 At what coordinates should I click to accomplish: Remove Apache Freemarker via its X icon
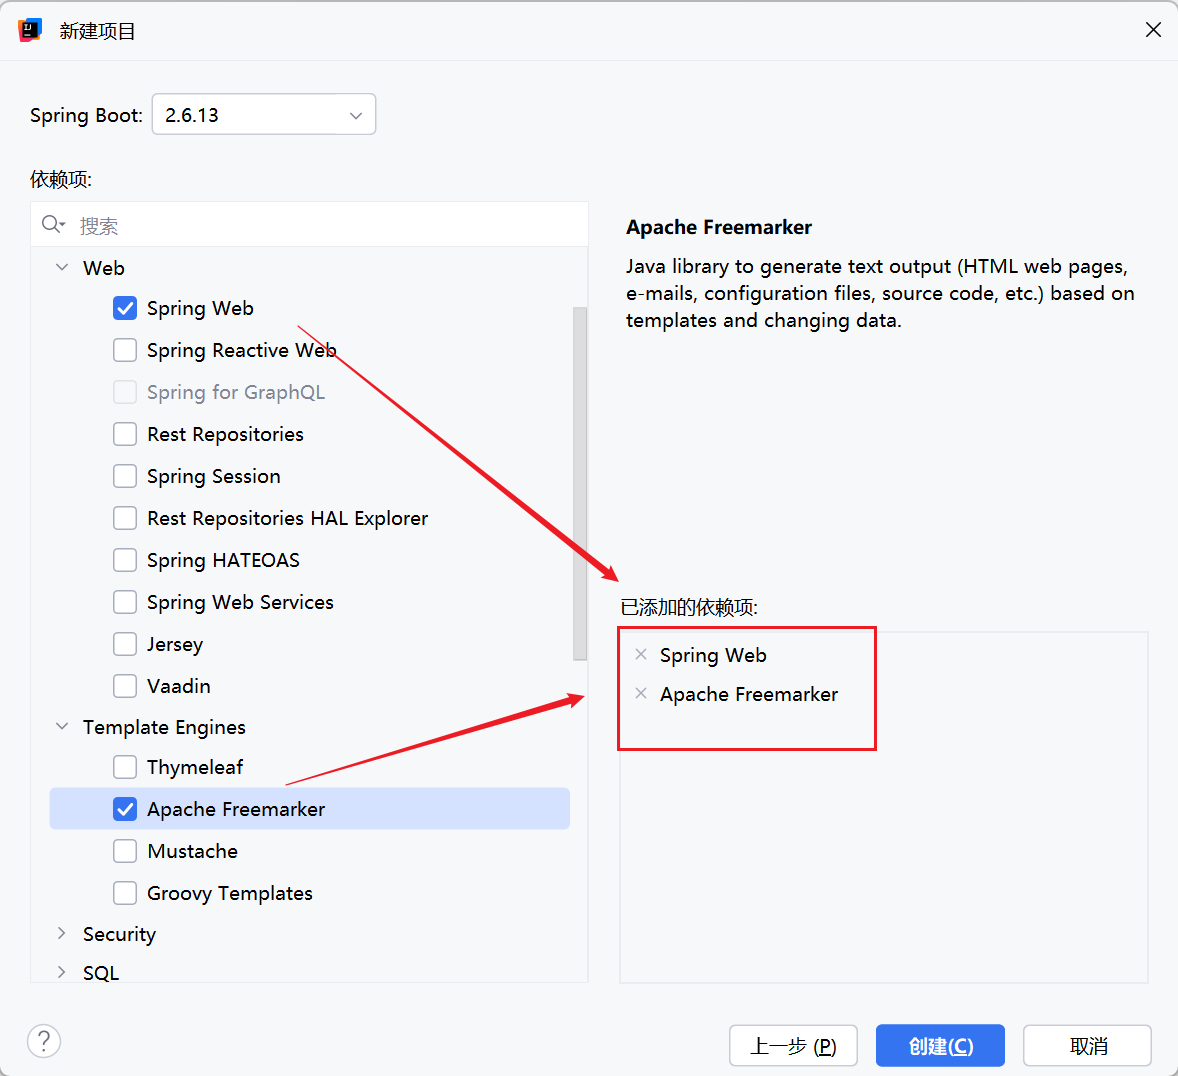pos(641,694)
